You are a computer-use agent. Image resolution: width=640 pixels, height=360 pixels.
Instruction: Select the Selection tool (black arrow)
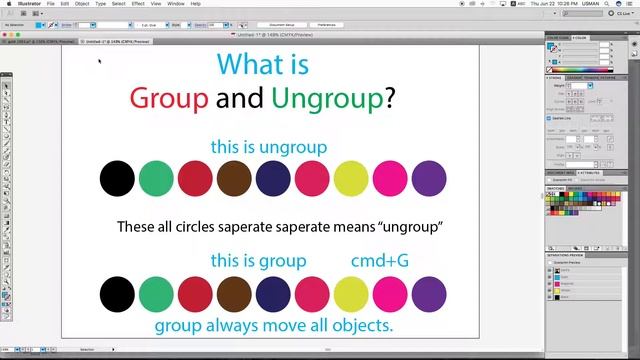point(6,86)
